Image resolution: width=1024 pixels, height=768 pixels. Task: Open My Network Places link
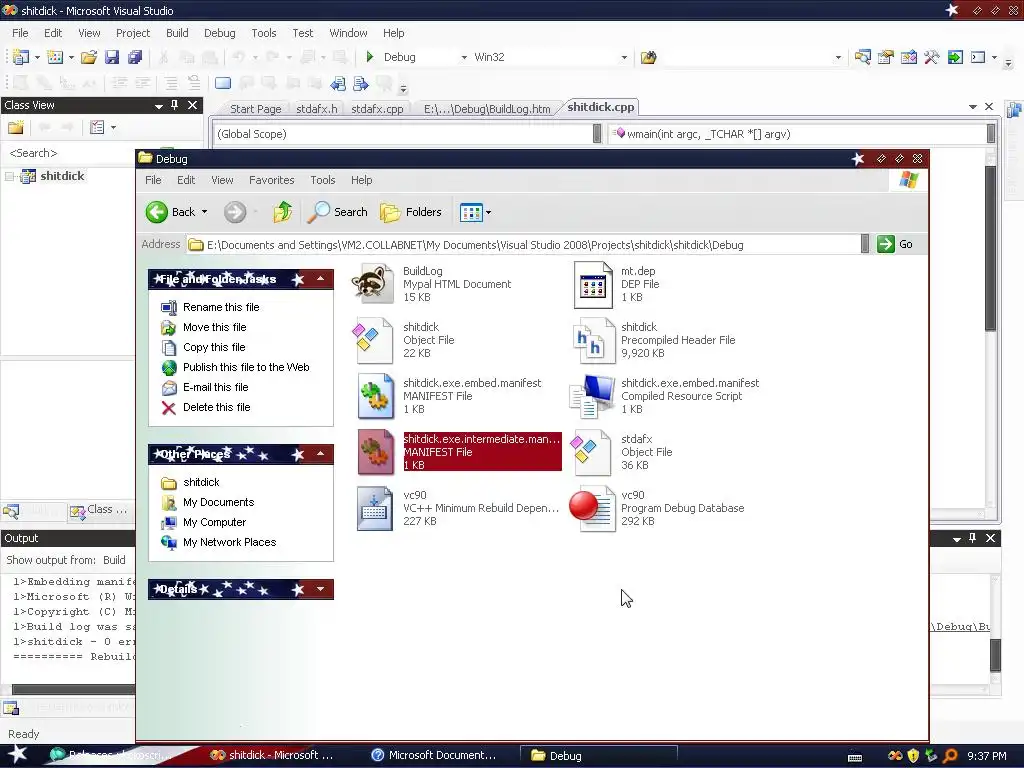tap(229, 543)
